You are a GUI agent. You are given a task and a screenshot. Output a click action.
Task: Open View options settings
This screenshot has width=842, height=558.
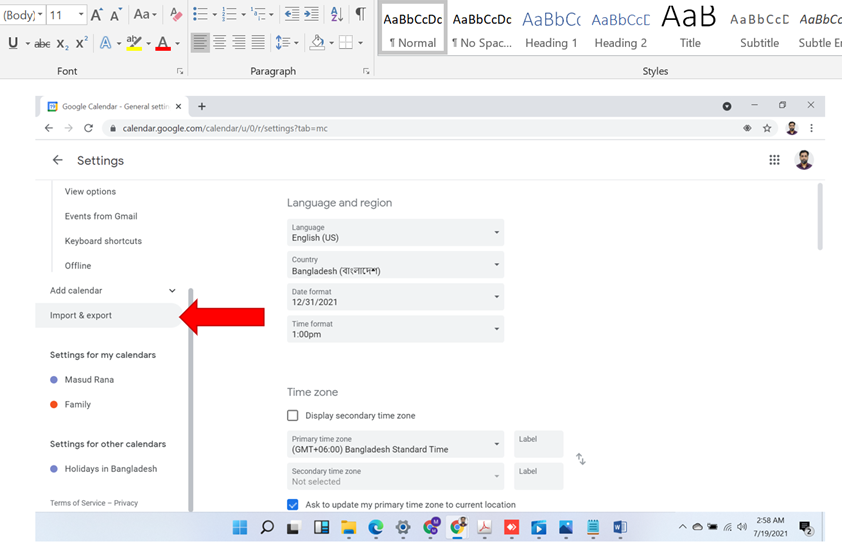point(90,191)
